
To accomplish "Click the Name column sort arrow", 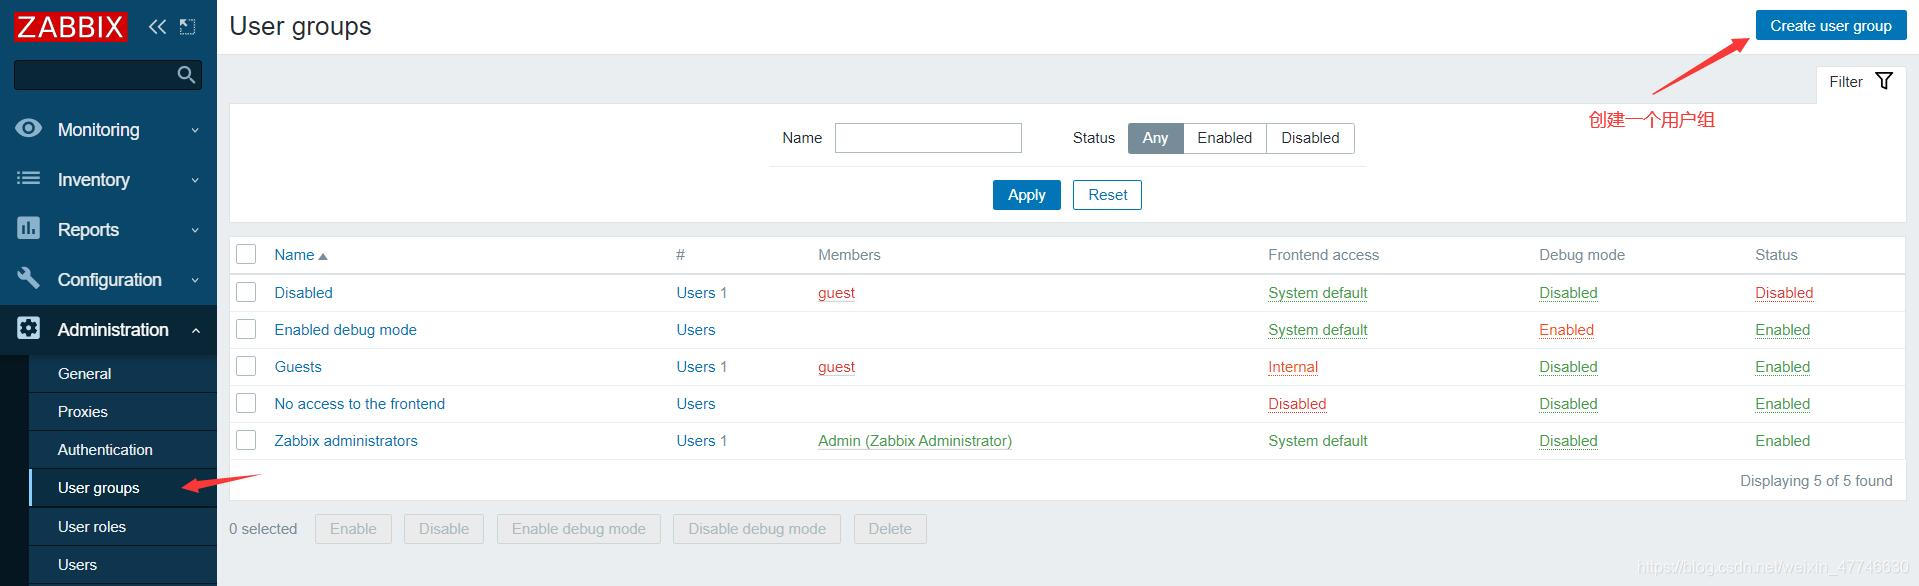I will click(x=323, y=256).
